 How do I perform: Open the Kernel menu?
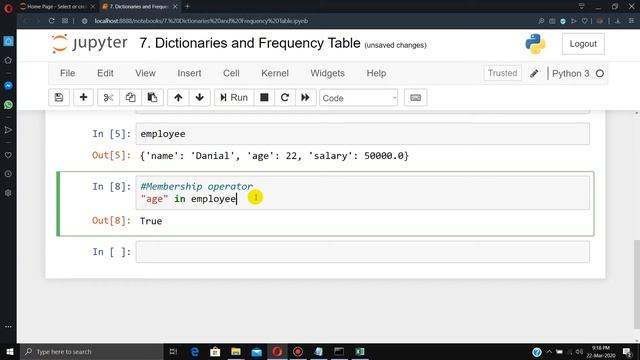(x=275, y=73)
